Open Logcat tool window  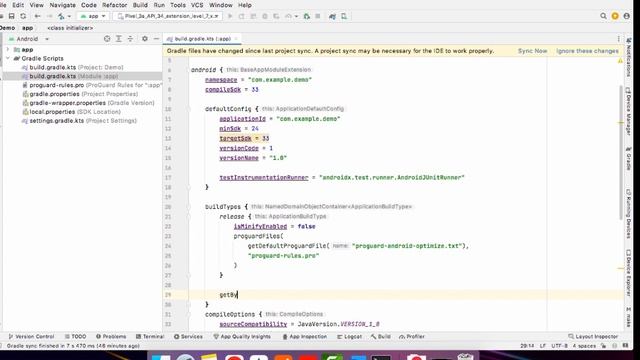[x=349, y=337]
